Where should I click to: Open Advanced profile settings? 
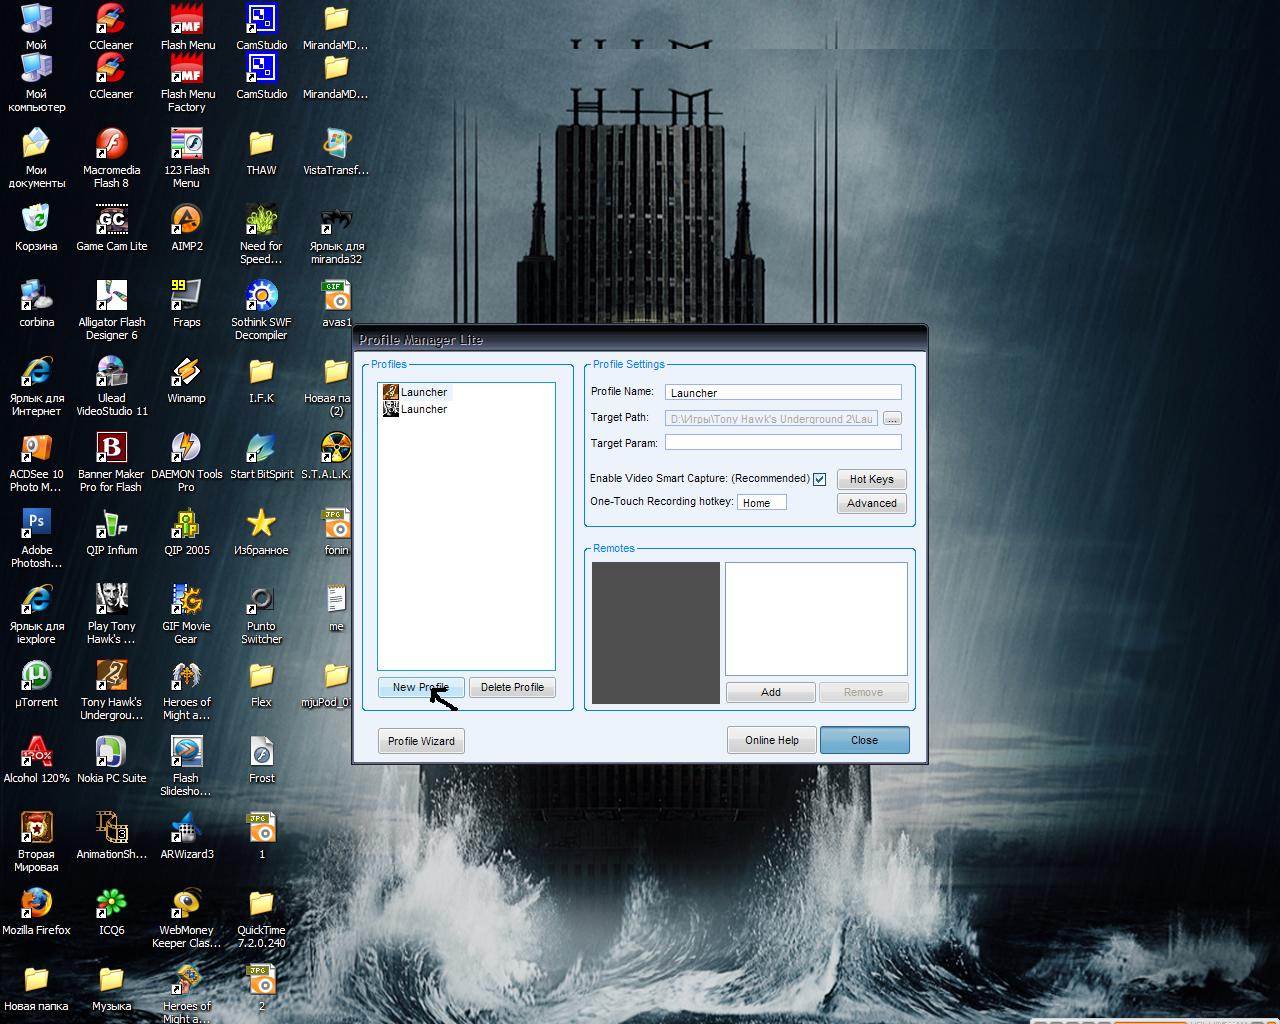click(871, 503)
